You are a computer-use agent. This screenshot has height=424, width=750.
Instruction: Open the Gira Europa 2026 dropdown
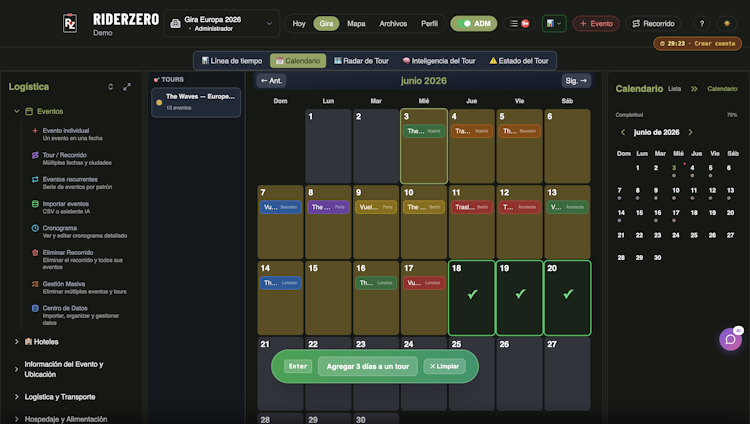(x=222, y=23)
